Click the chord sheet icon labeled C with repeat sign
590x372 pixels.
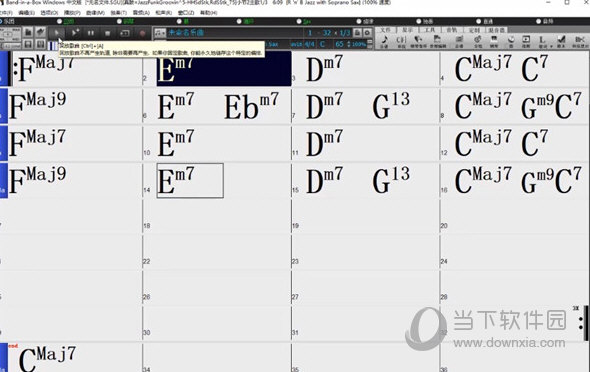[x=401, y=41]
